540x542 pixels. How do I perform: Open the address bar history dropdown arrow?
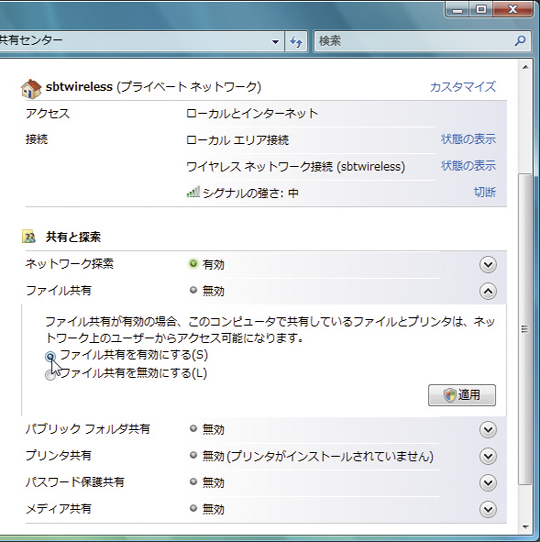point(275,42)
